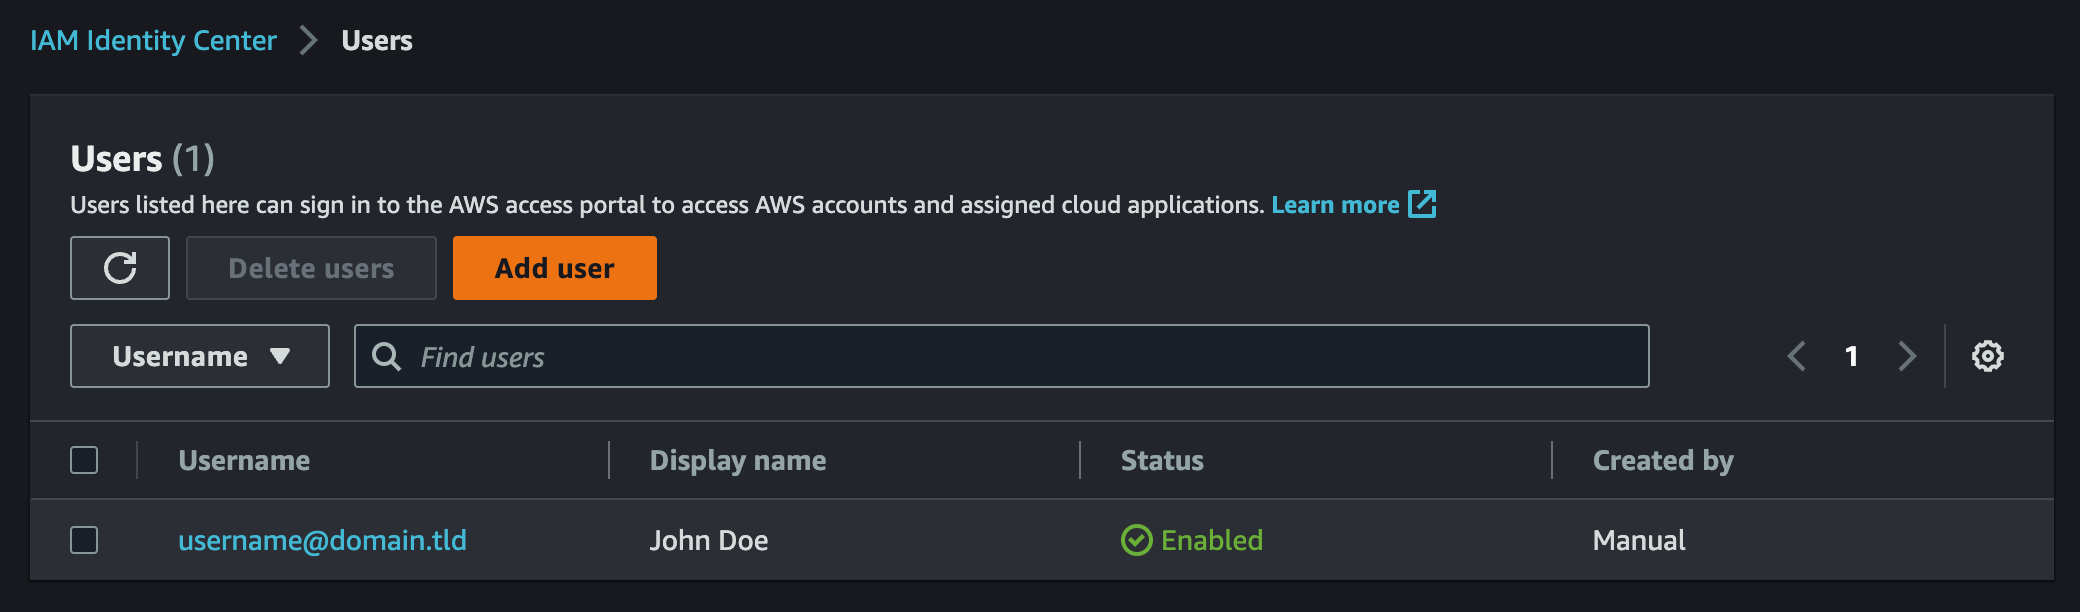The width and height of the screenshot is (2080, 612).
Task: Go to previous page arrow
Action: tap(1797, 356)
